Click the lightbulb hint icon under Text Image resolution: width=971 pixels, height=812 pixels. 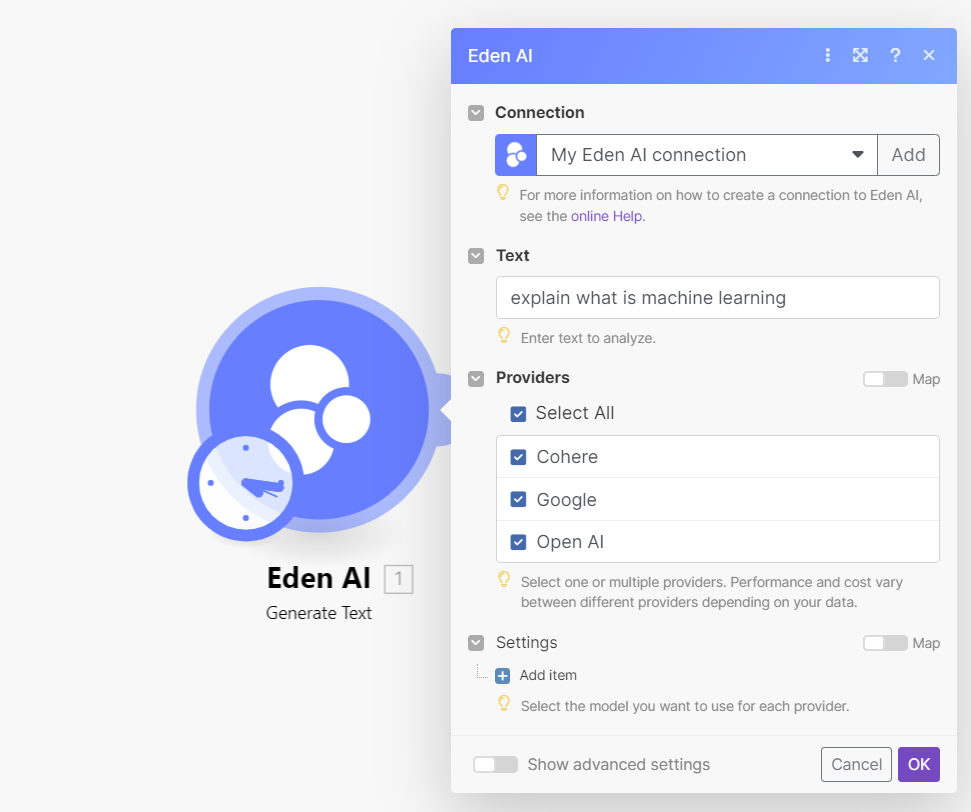coord(503,336)
